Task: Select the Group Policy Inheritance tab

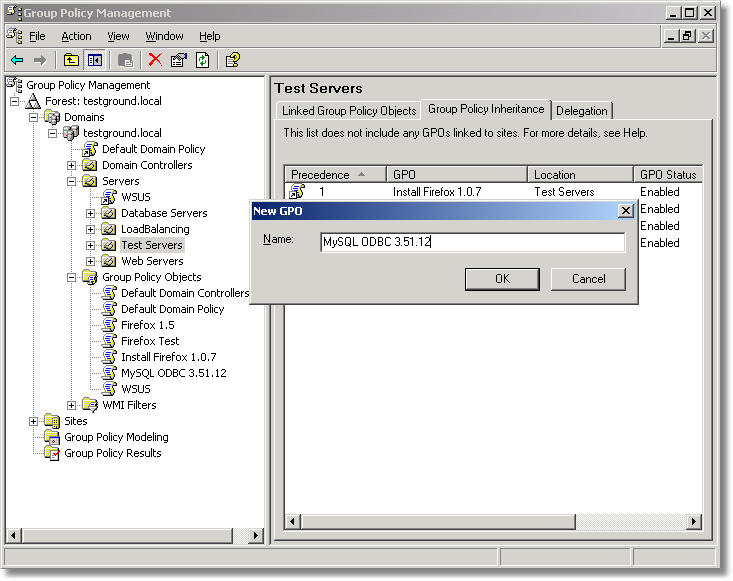Action: (486, 109)
